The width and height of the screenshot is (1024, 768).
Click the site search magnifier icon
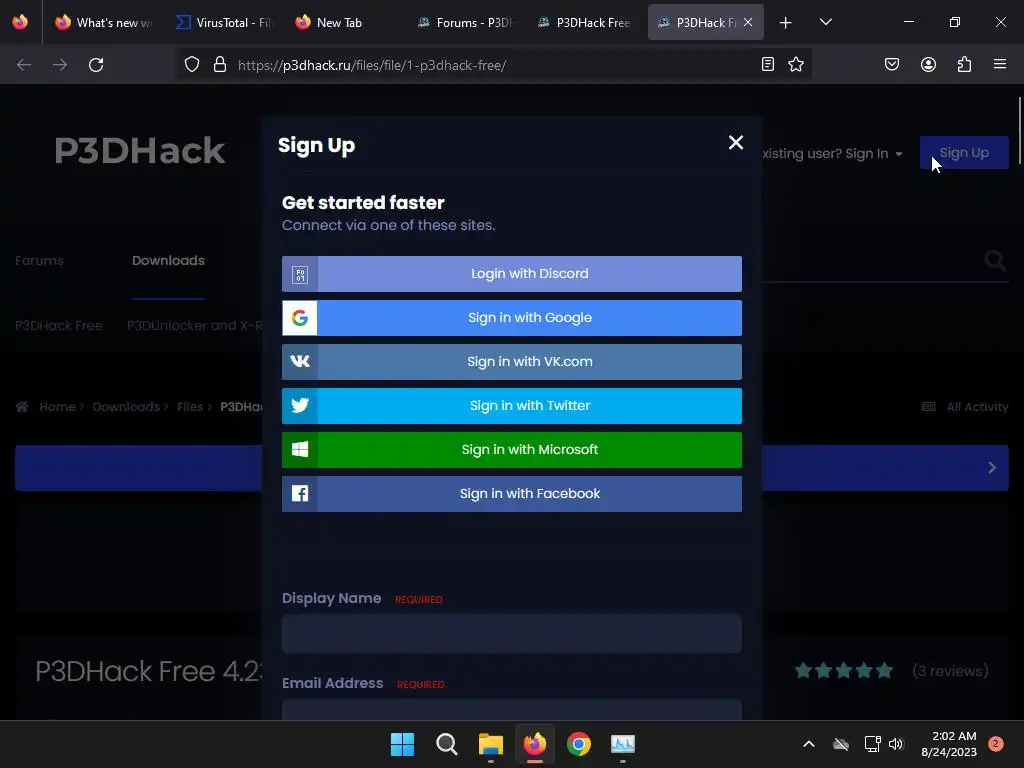coord(995,261)
